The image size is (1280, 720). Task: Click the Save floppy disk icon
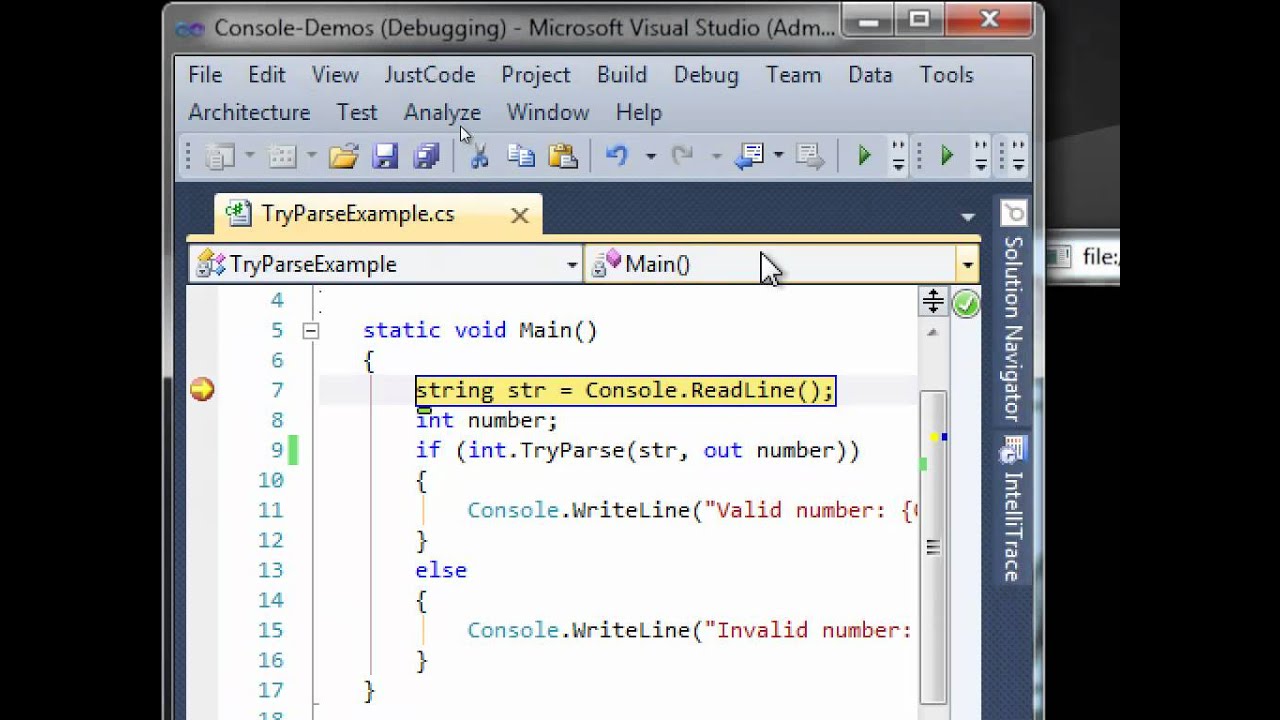385,156
